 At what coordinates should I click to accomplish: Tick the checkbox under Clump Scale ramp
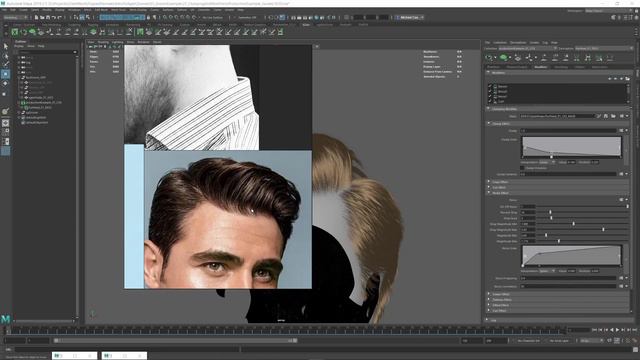522,168
